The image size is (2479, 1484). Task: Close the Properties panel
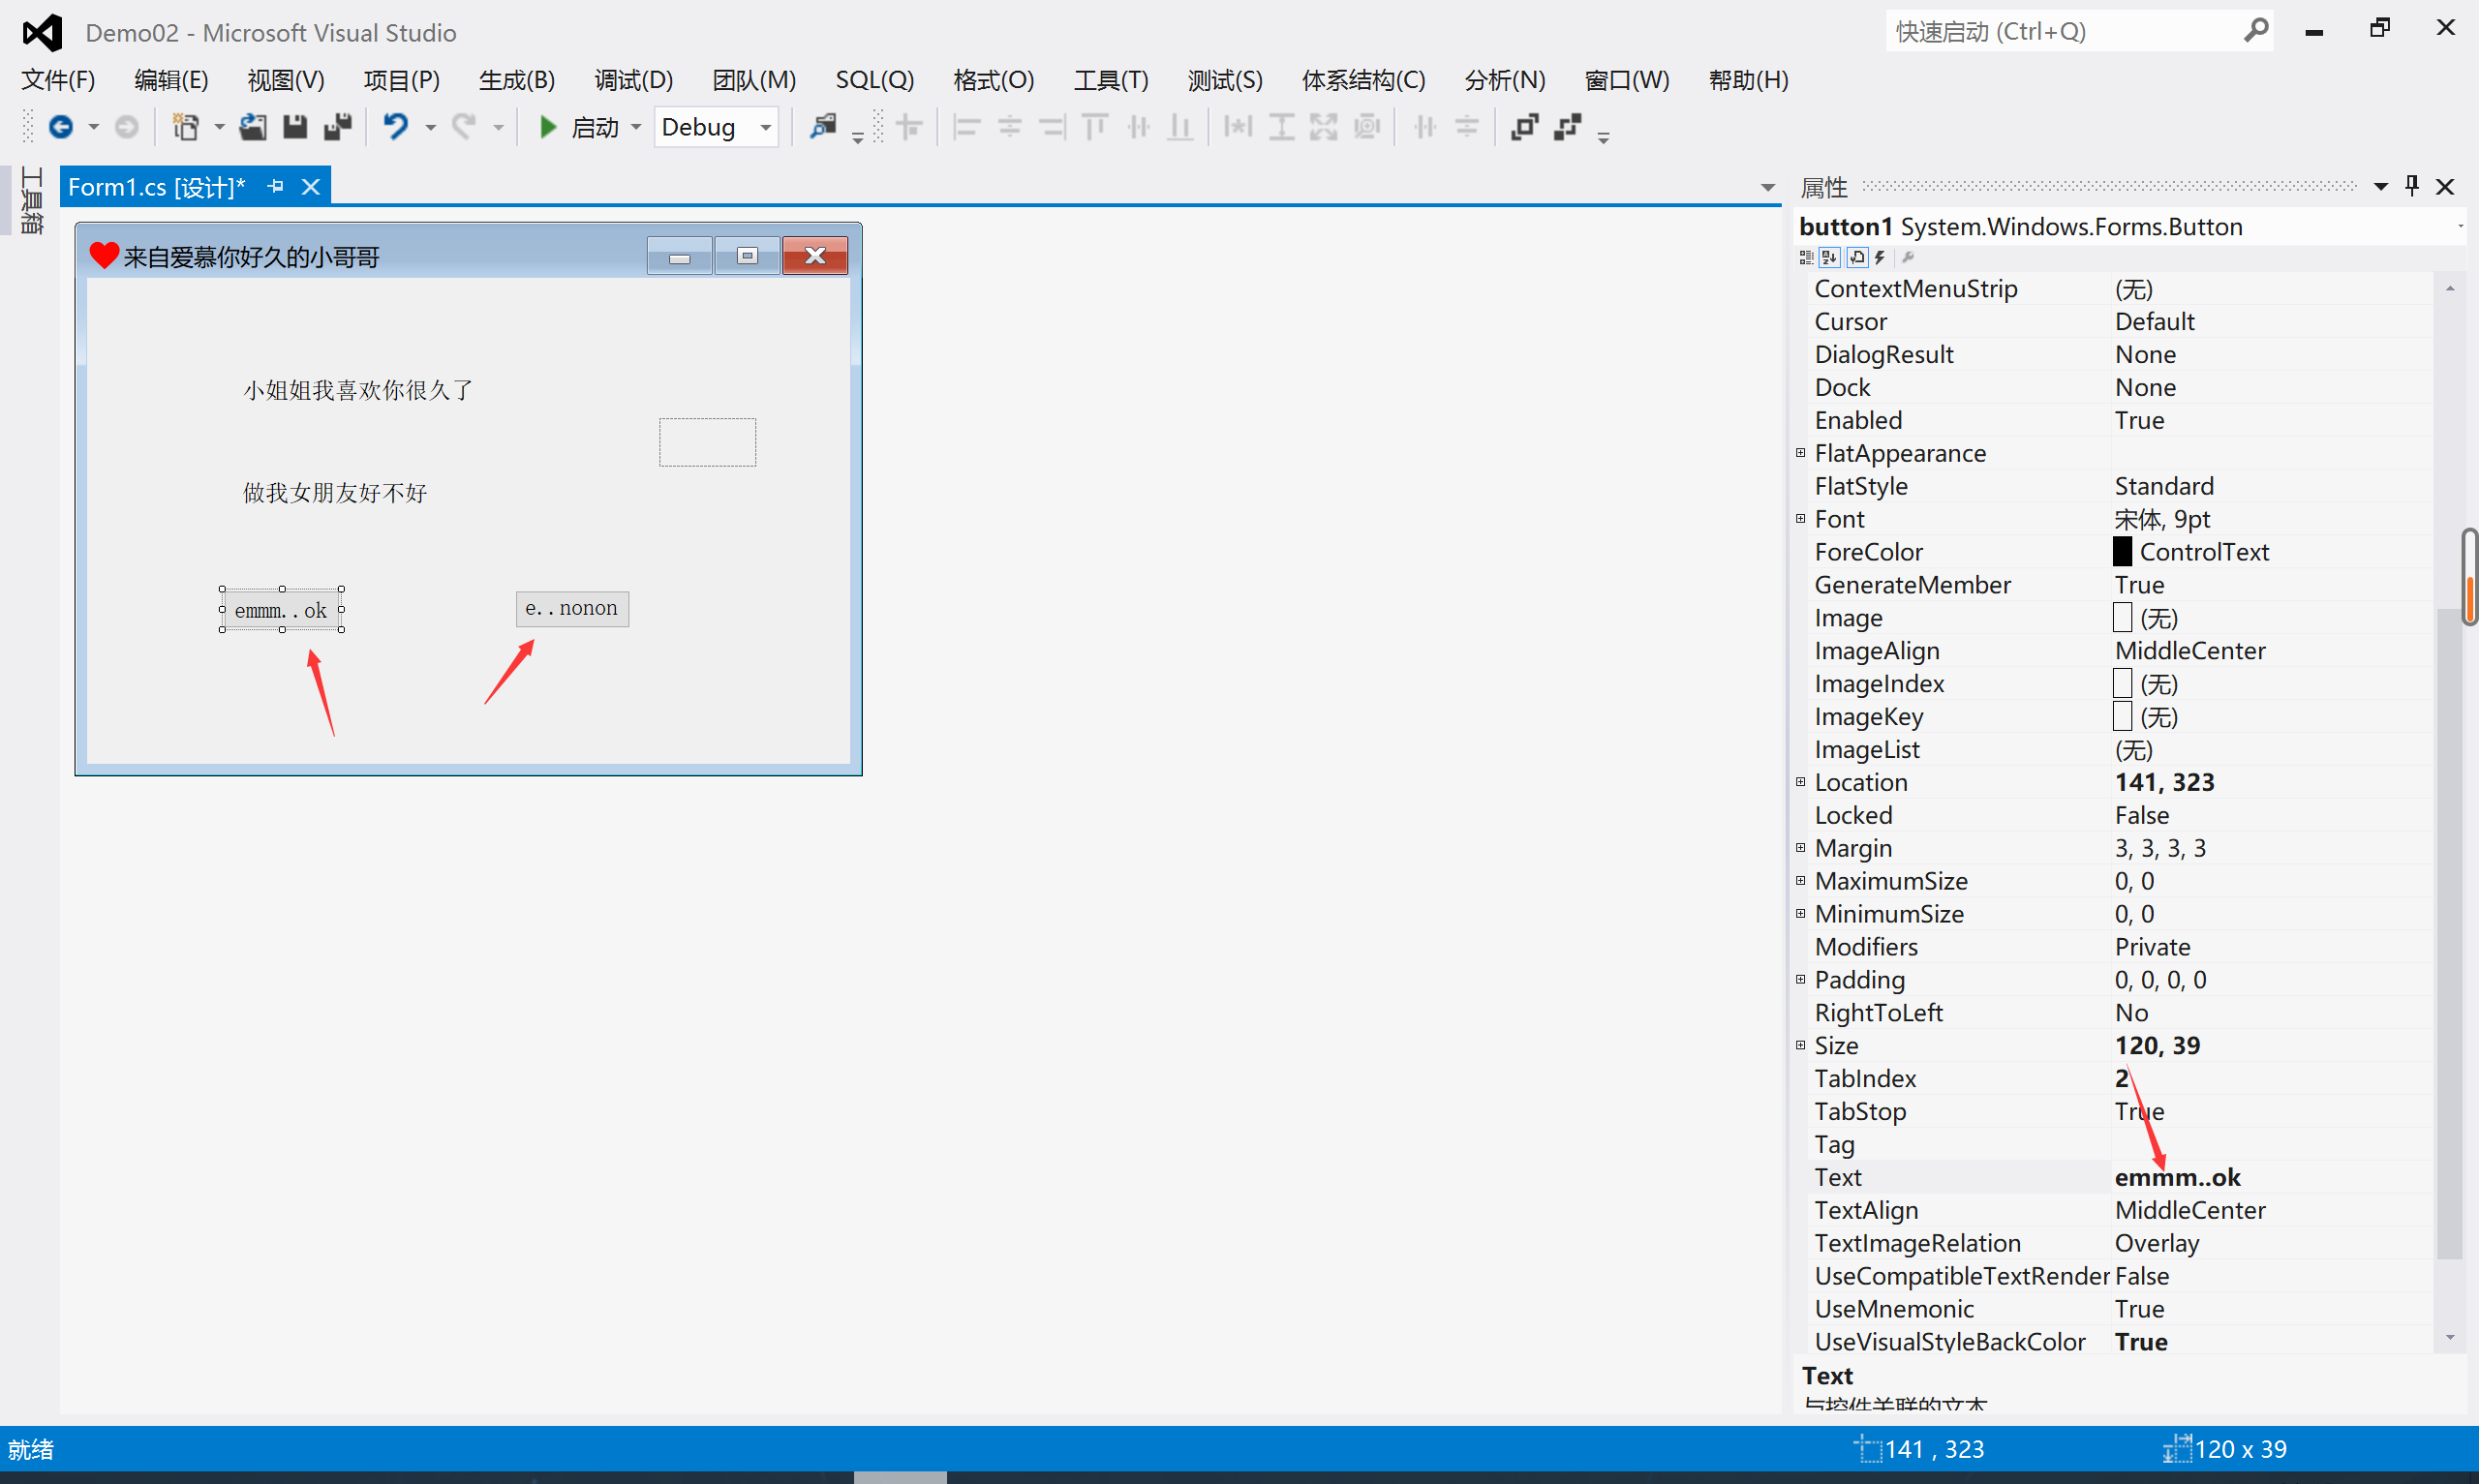pos(2446,187)
